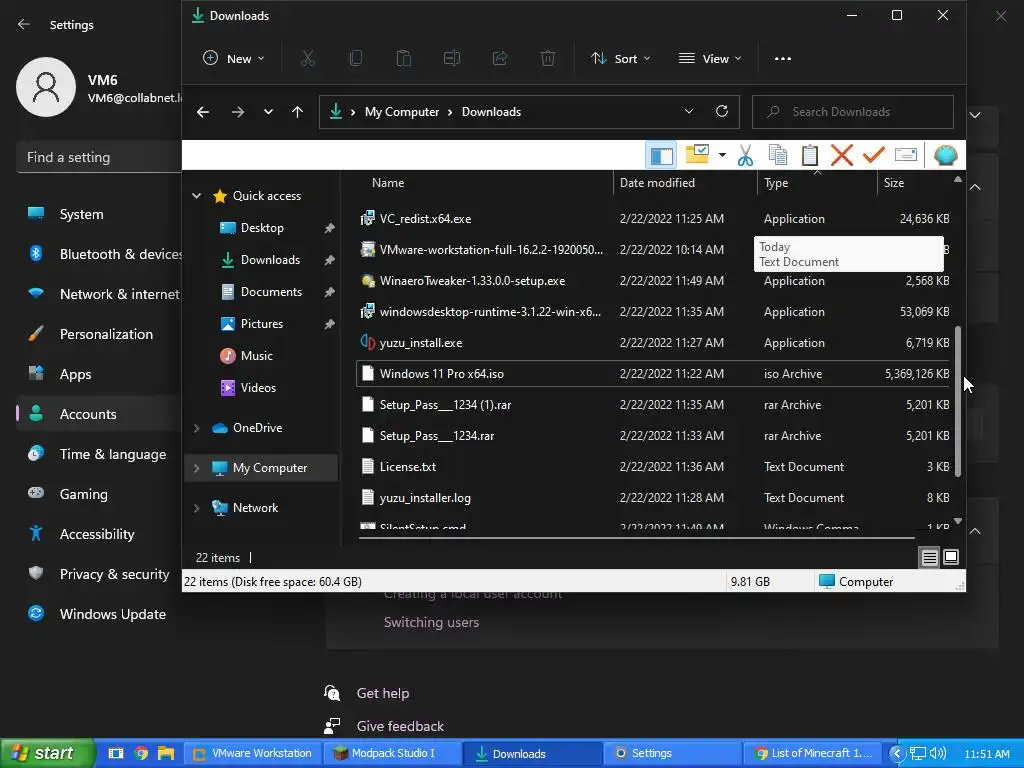The image size is (1024, 768).
Task: Click the Copy pages icon in classic toolbar
Action: (x=778, y=155)
